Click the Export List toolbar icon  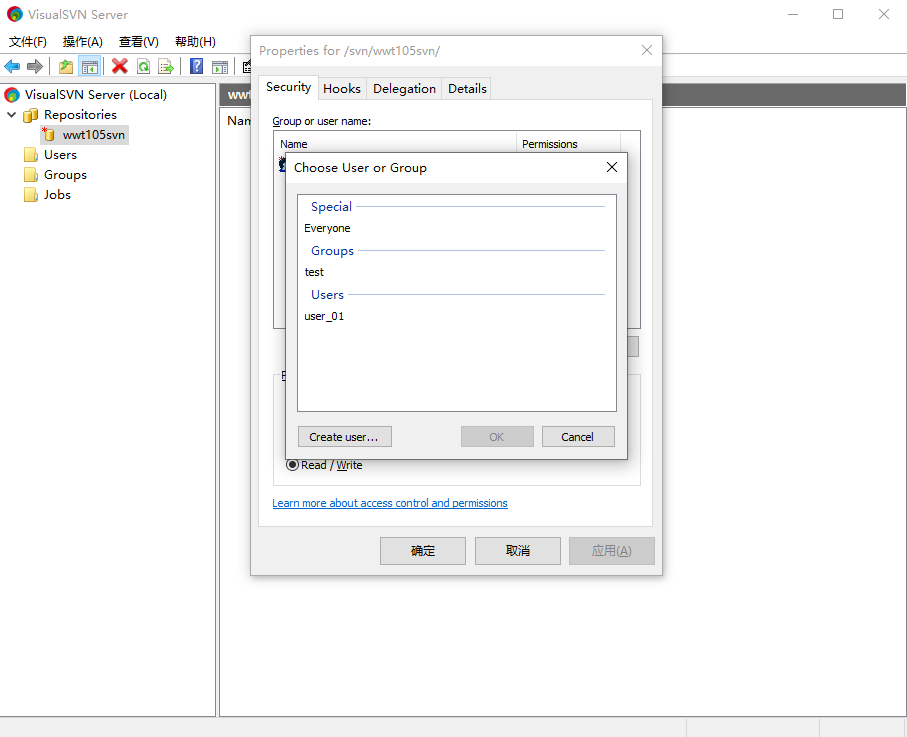point(166,67)
